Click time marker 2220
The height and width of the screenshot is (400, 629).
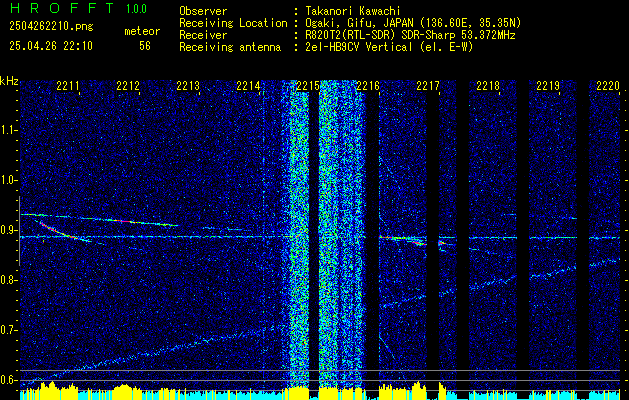pos(608,85)
